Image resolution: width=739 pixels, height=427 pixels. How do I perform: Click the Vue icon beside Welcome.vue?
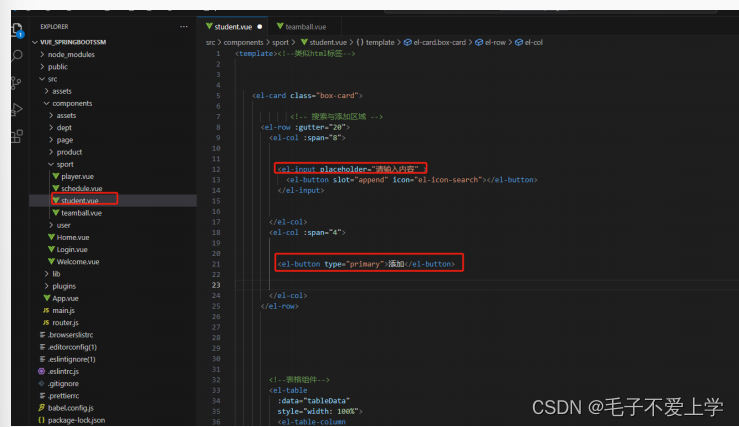[x=51, y=262]
